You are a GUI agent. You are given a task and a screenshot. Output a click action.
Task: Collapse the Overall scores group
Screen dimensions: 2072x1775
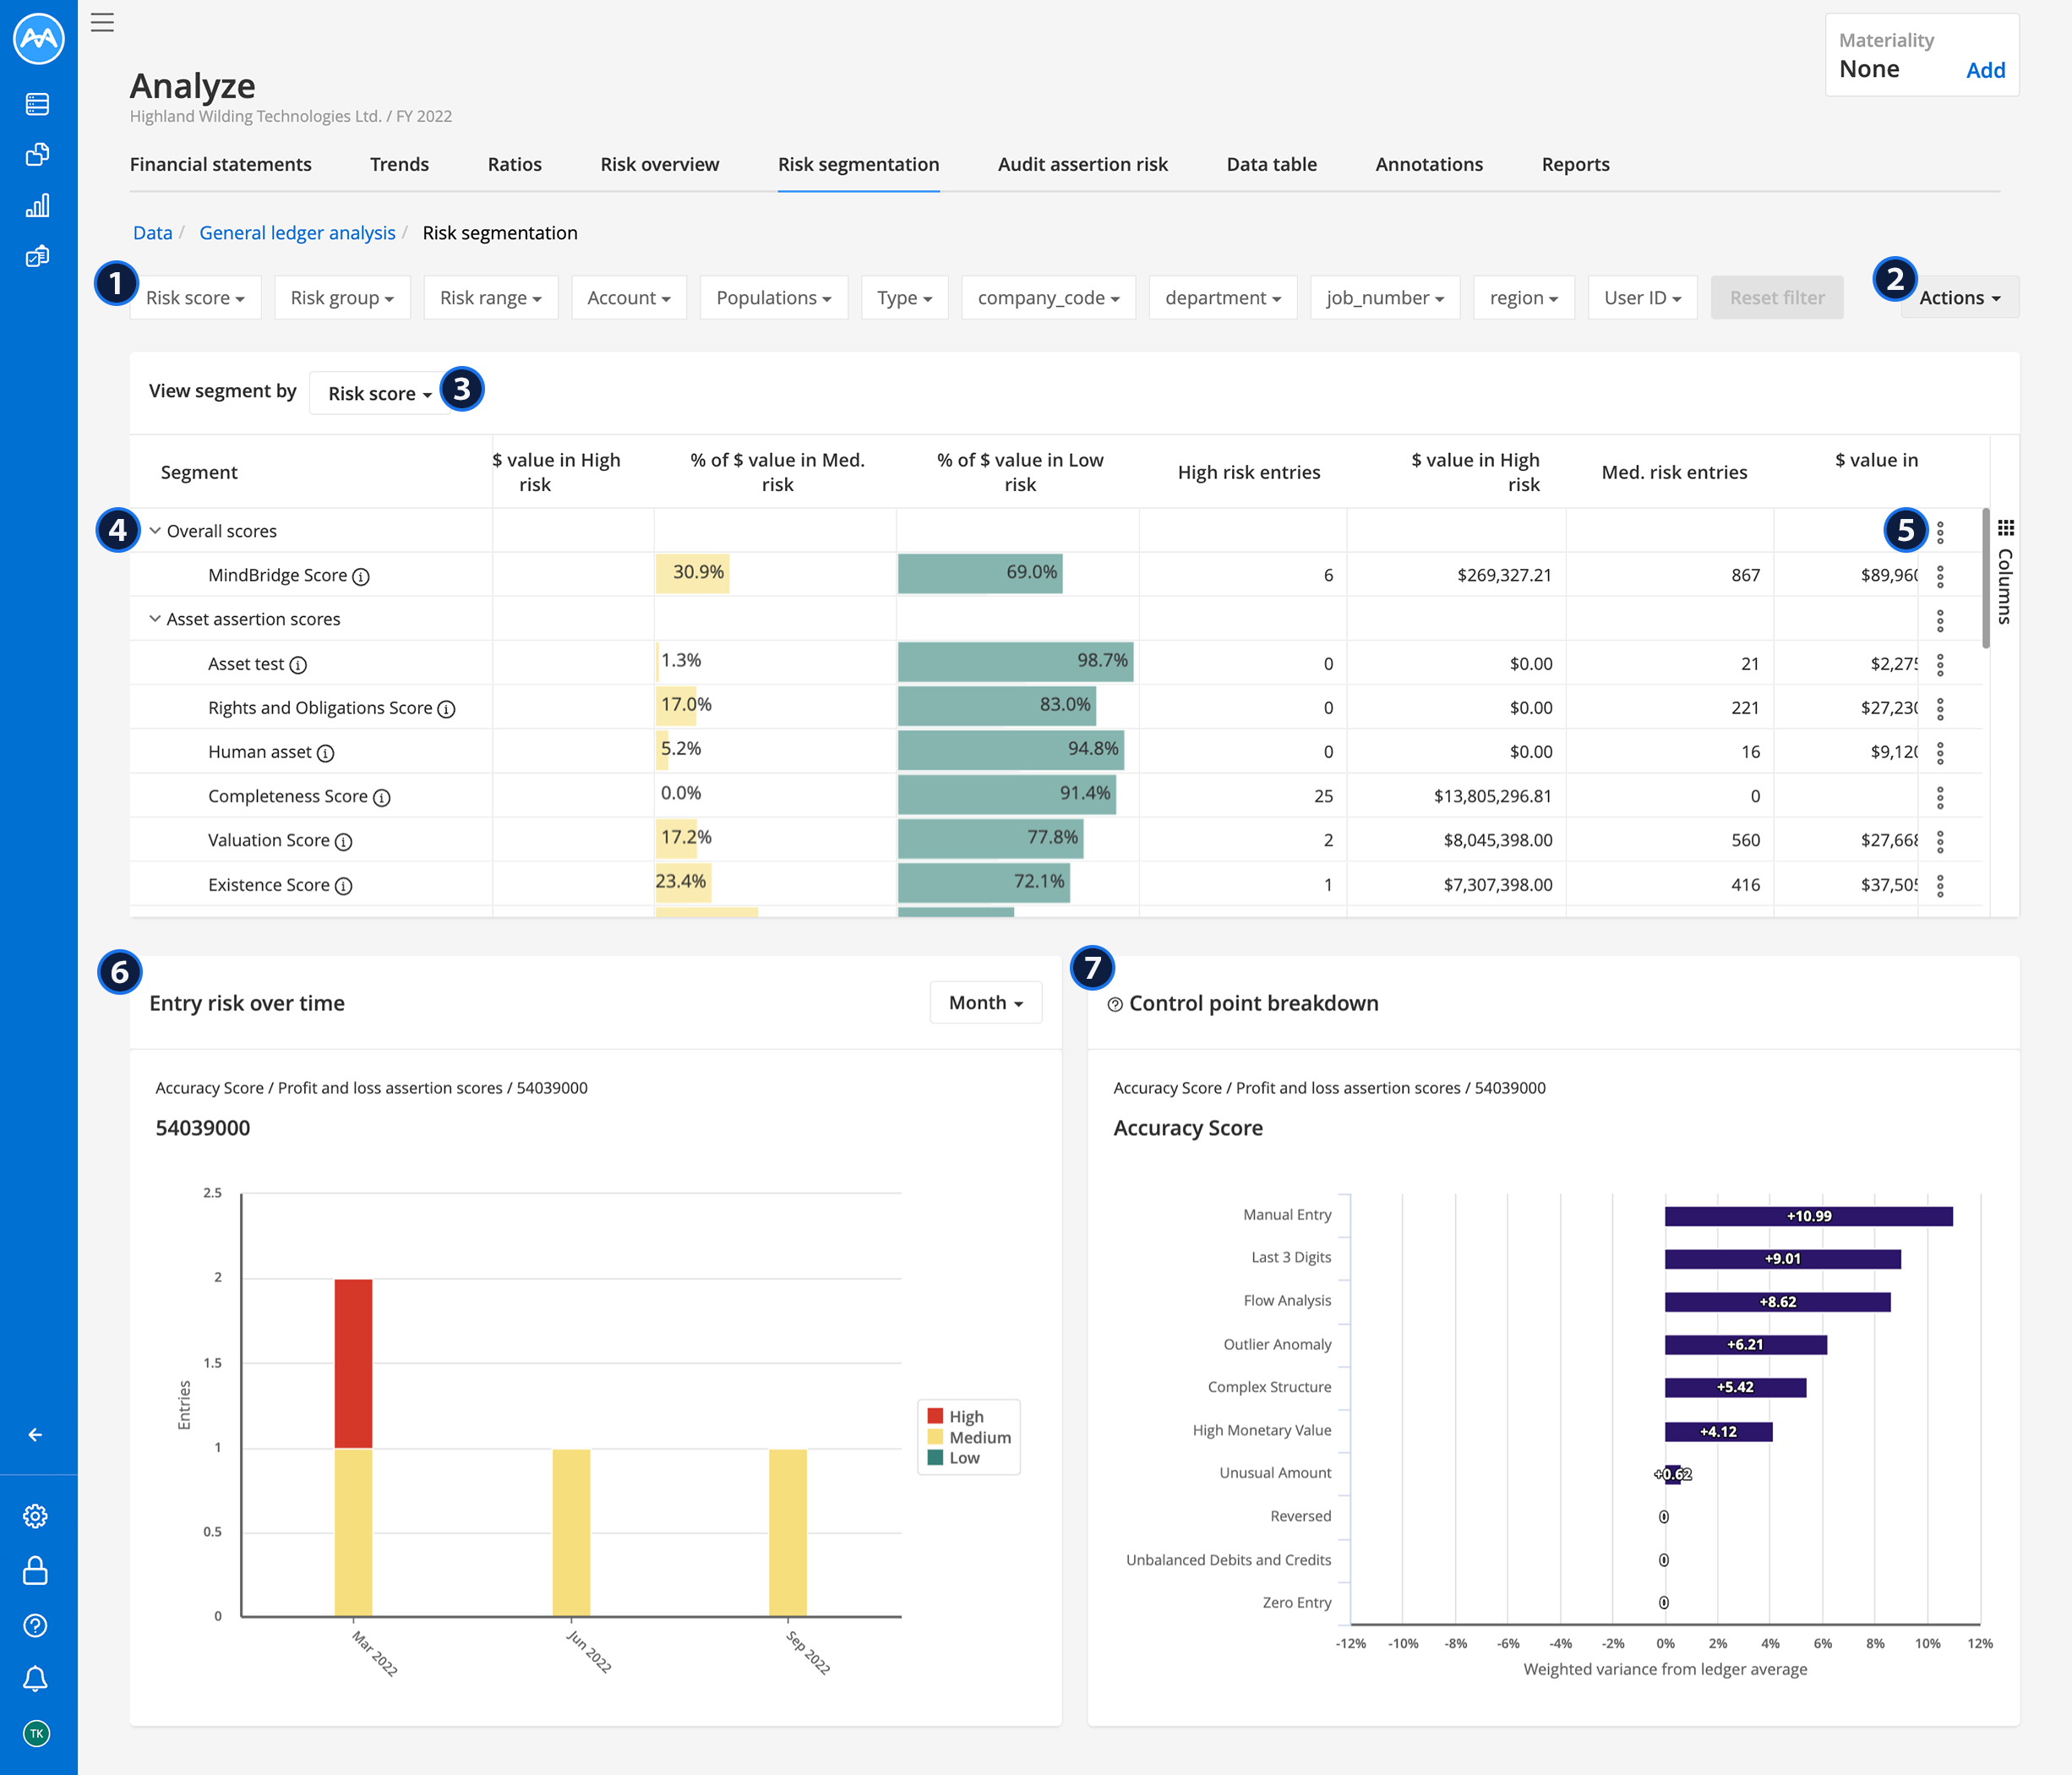pyautogui.click(x=155, y=530)
